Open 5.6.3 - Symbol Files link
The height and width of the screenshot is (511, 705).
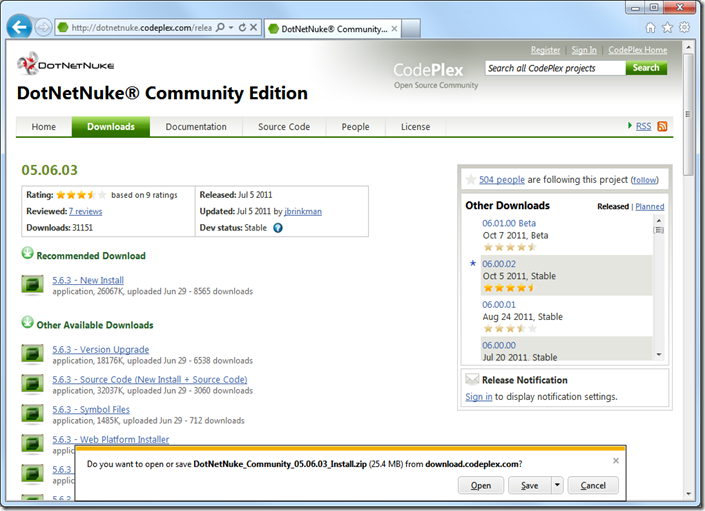[91, 409]
